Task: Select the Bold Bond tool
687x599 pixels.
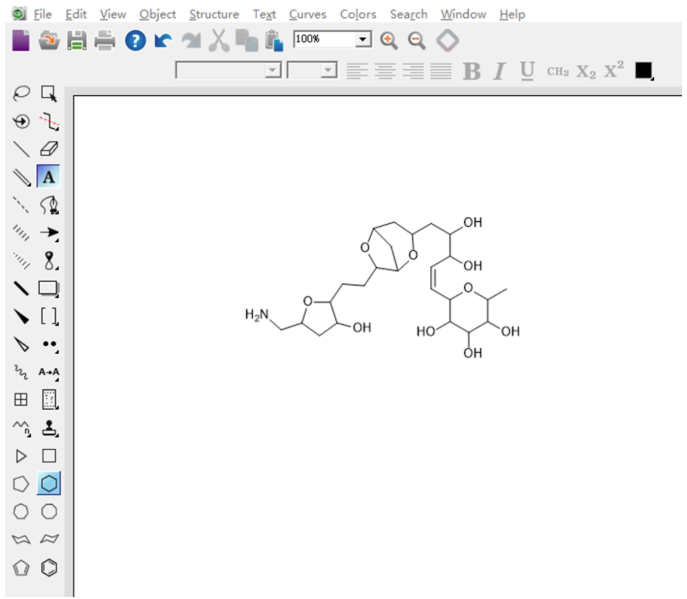Action: [21, 288]
